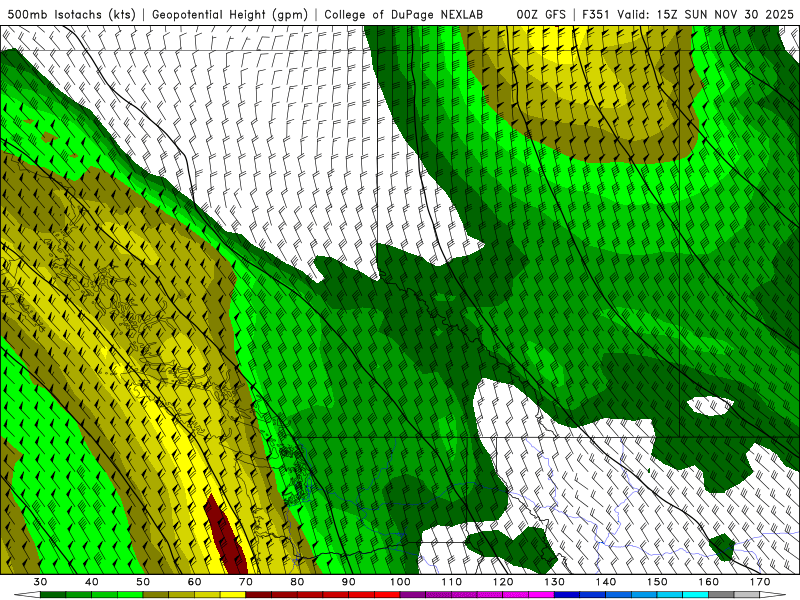The height and width of the screenshot is (600, 800).
Task: Click the cyan legend swatch just below 160
Action: 696,595
